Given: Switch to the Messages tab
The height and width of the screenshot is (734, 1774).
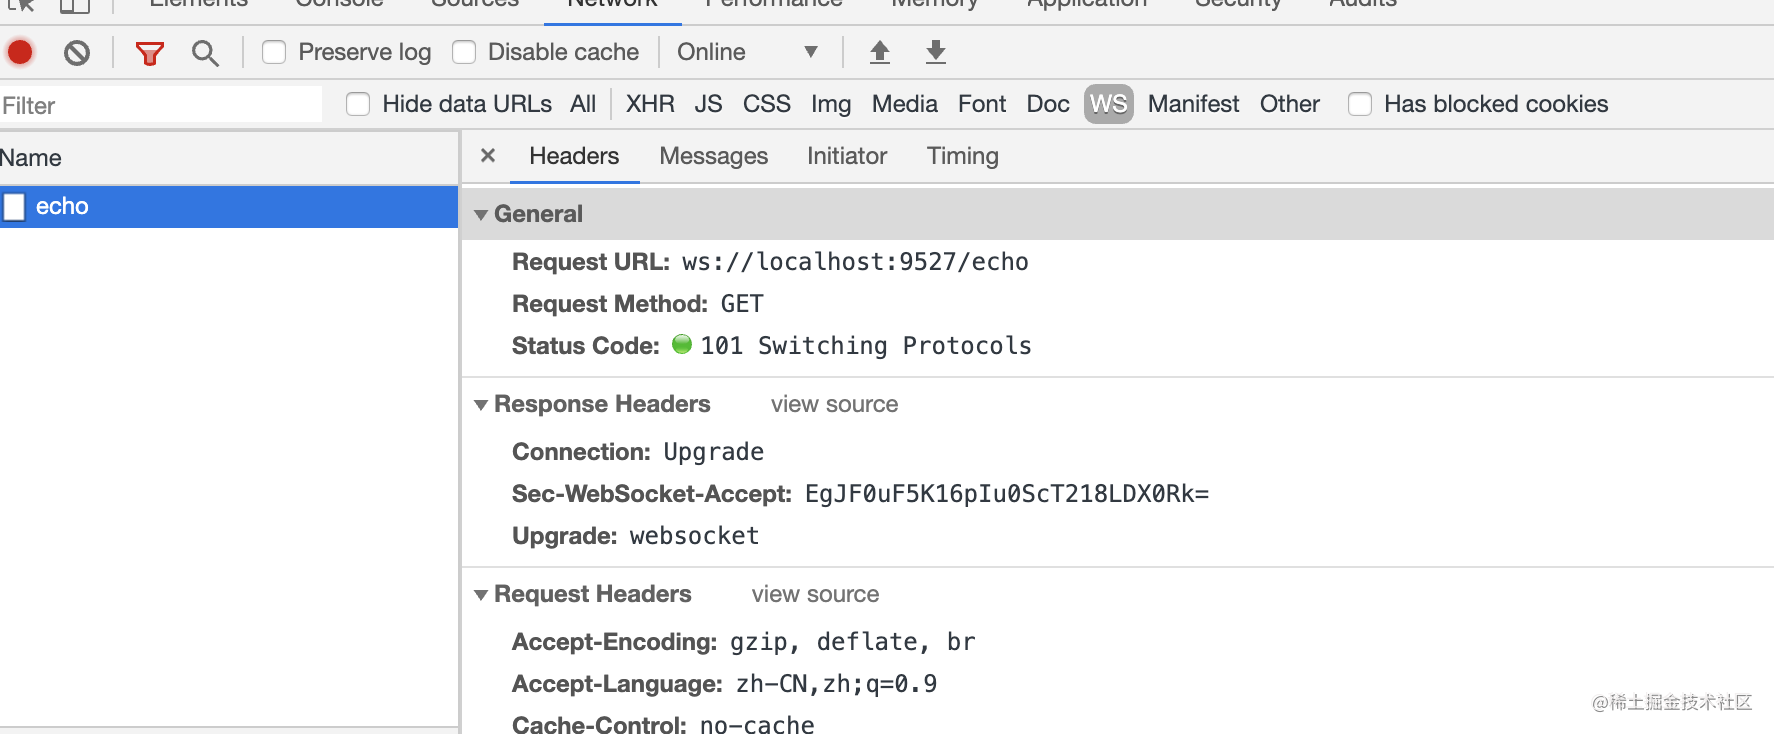Looking at the screenshot, I should point(713,156).
